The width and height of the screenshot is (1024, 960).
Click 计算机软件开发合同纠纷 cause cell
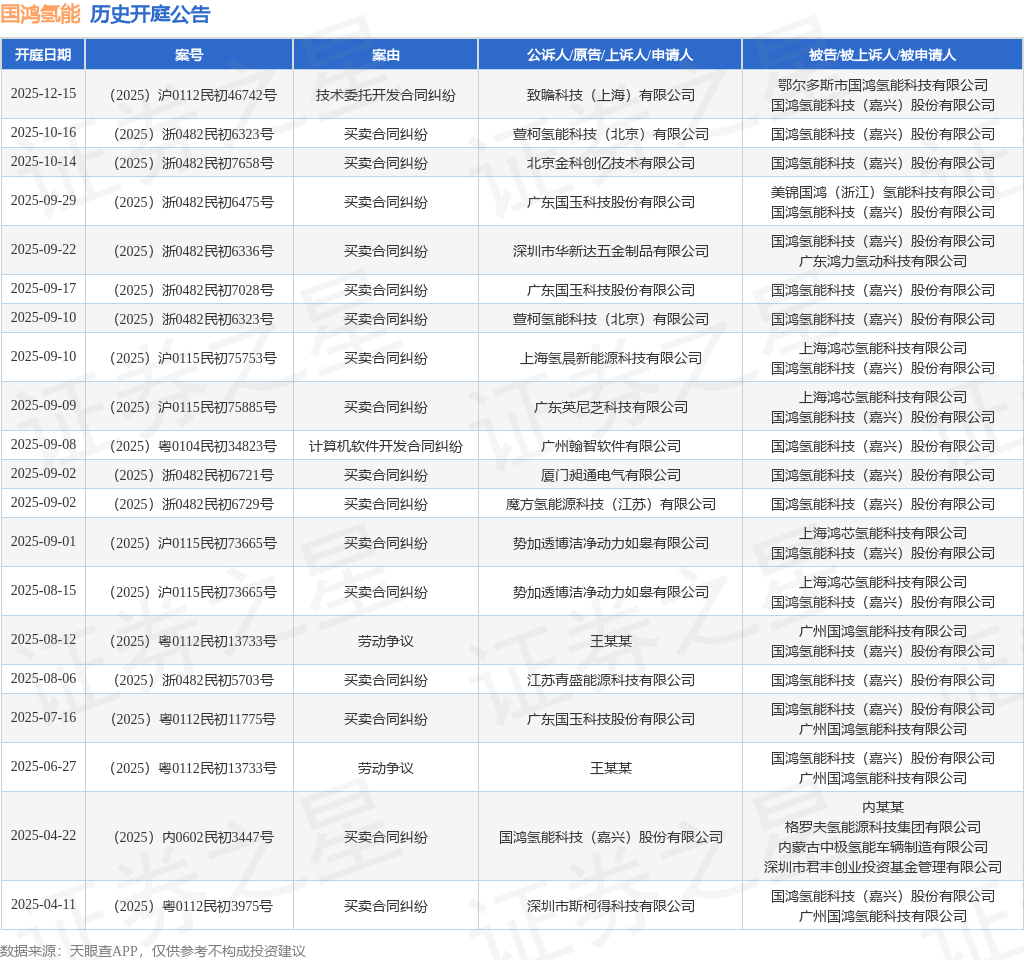click(386, 446)
